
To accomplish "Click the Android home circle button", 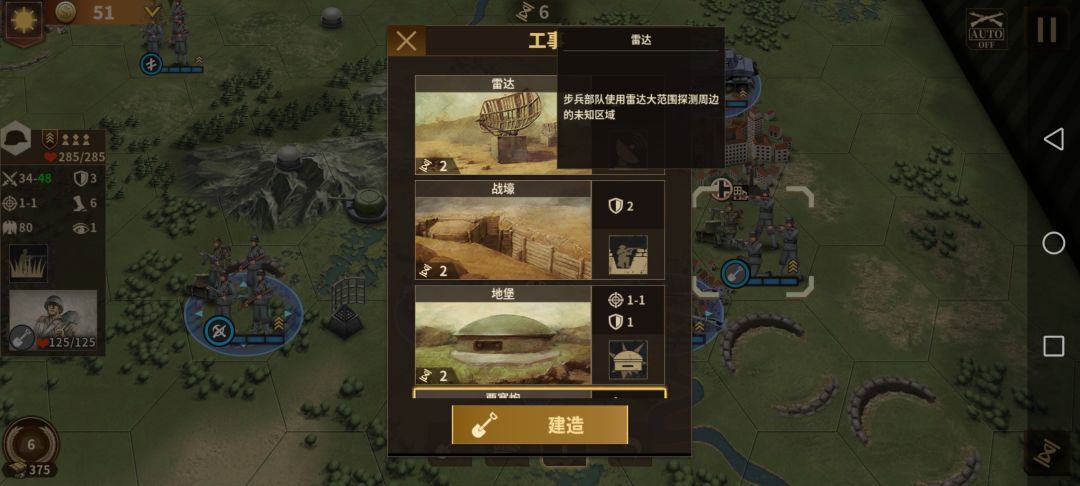I will (x=1053, y=243).
